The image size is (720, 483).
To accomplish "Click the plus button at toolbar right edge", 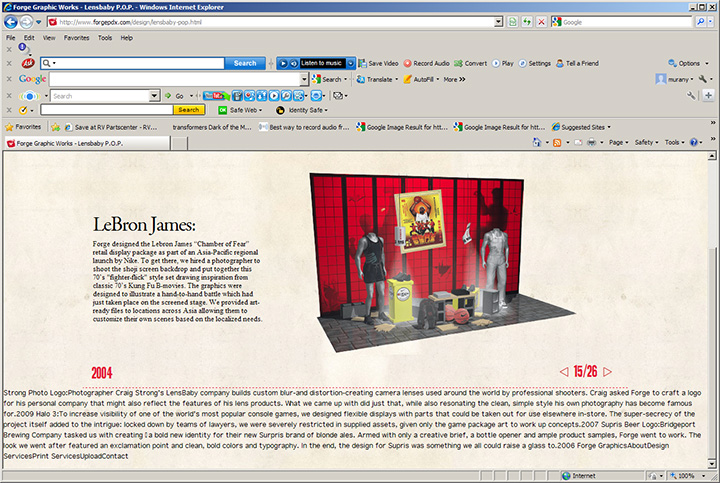I will pos(708,95).
